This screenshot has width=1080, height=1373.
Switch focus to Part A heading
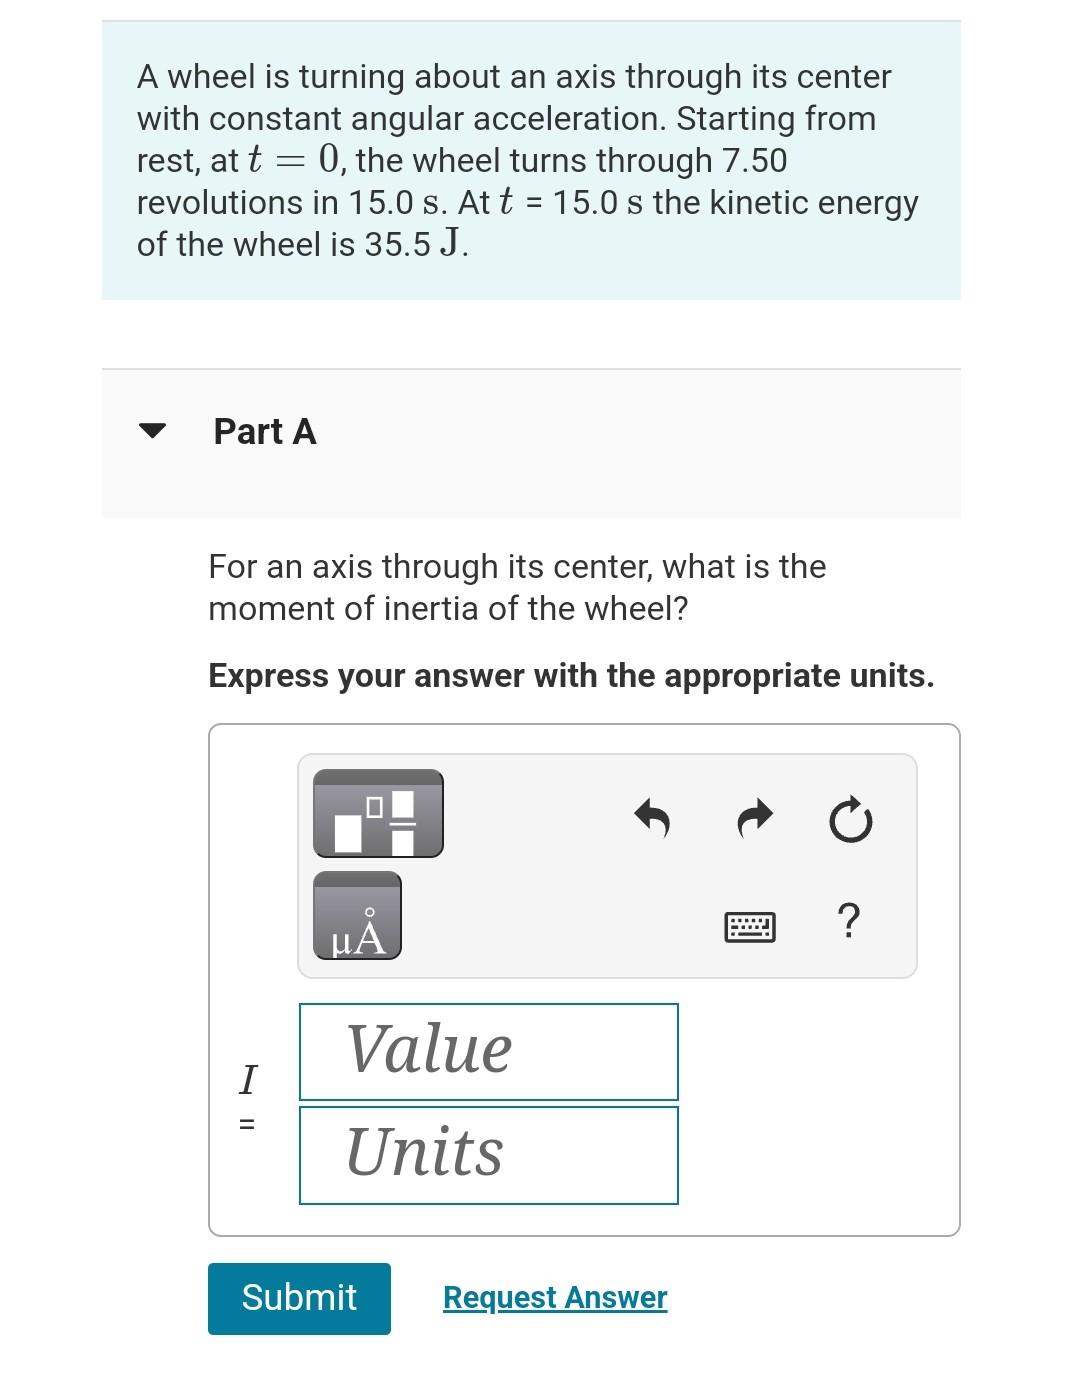[x=263, y=432]
